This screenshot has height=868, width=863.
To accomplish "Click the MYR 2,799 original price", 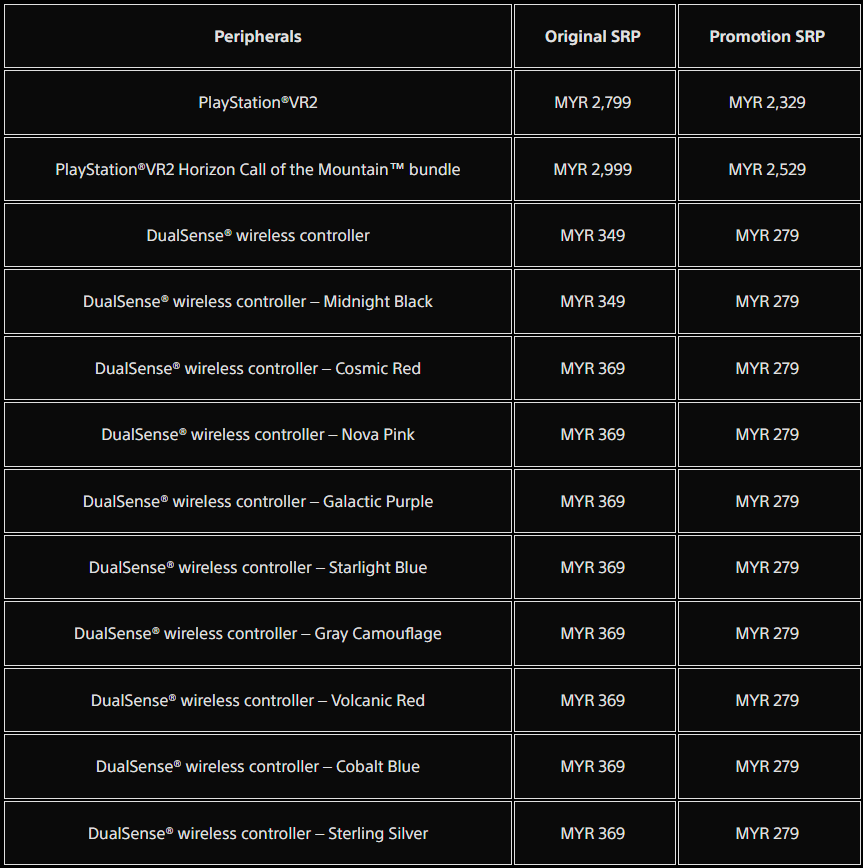I will point(592,102).
